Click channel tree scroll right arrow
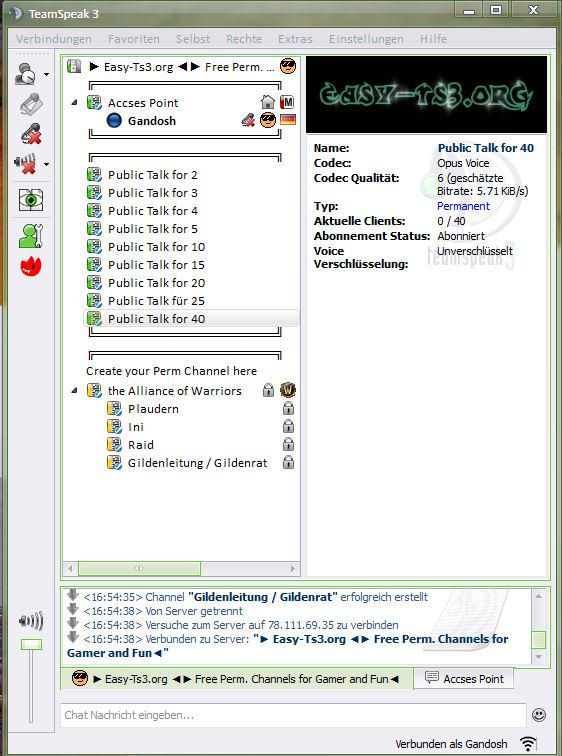Image resolution: width=562 pixels, height=756 pixels. 293,568
